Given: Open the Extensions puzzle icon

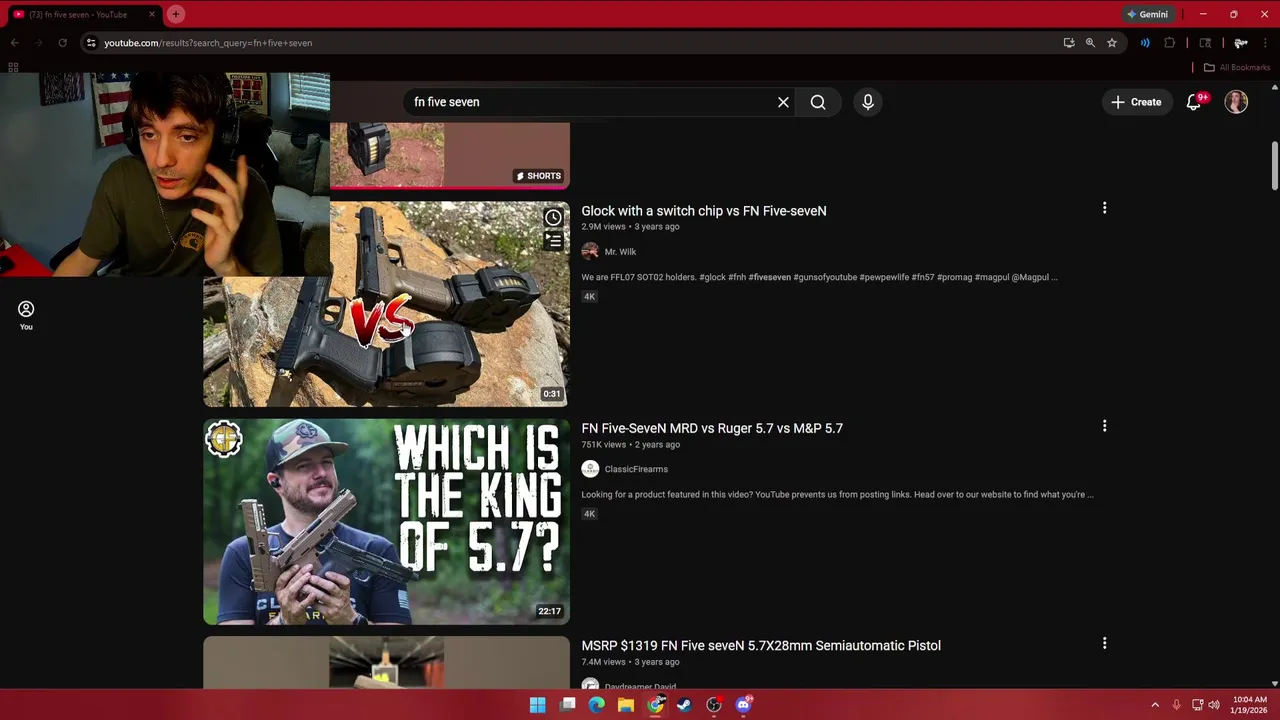Looking at the screenshot, I should [x=1169, y=43].
